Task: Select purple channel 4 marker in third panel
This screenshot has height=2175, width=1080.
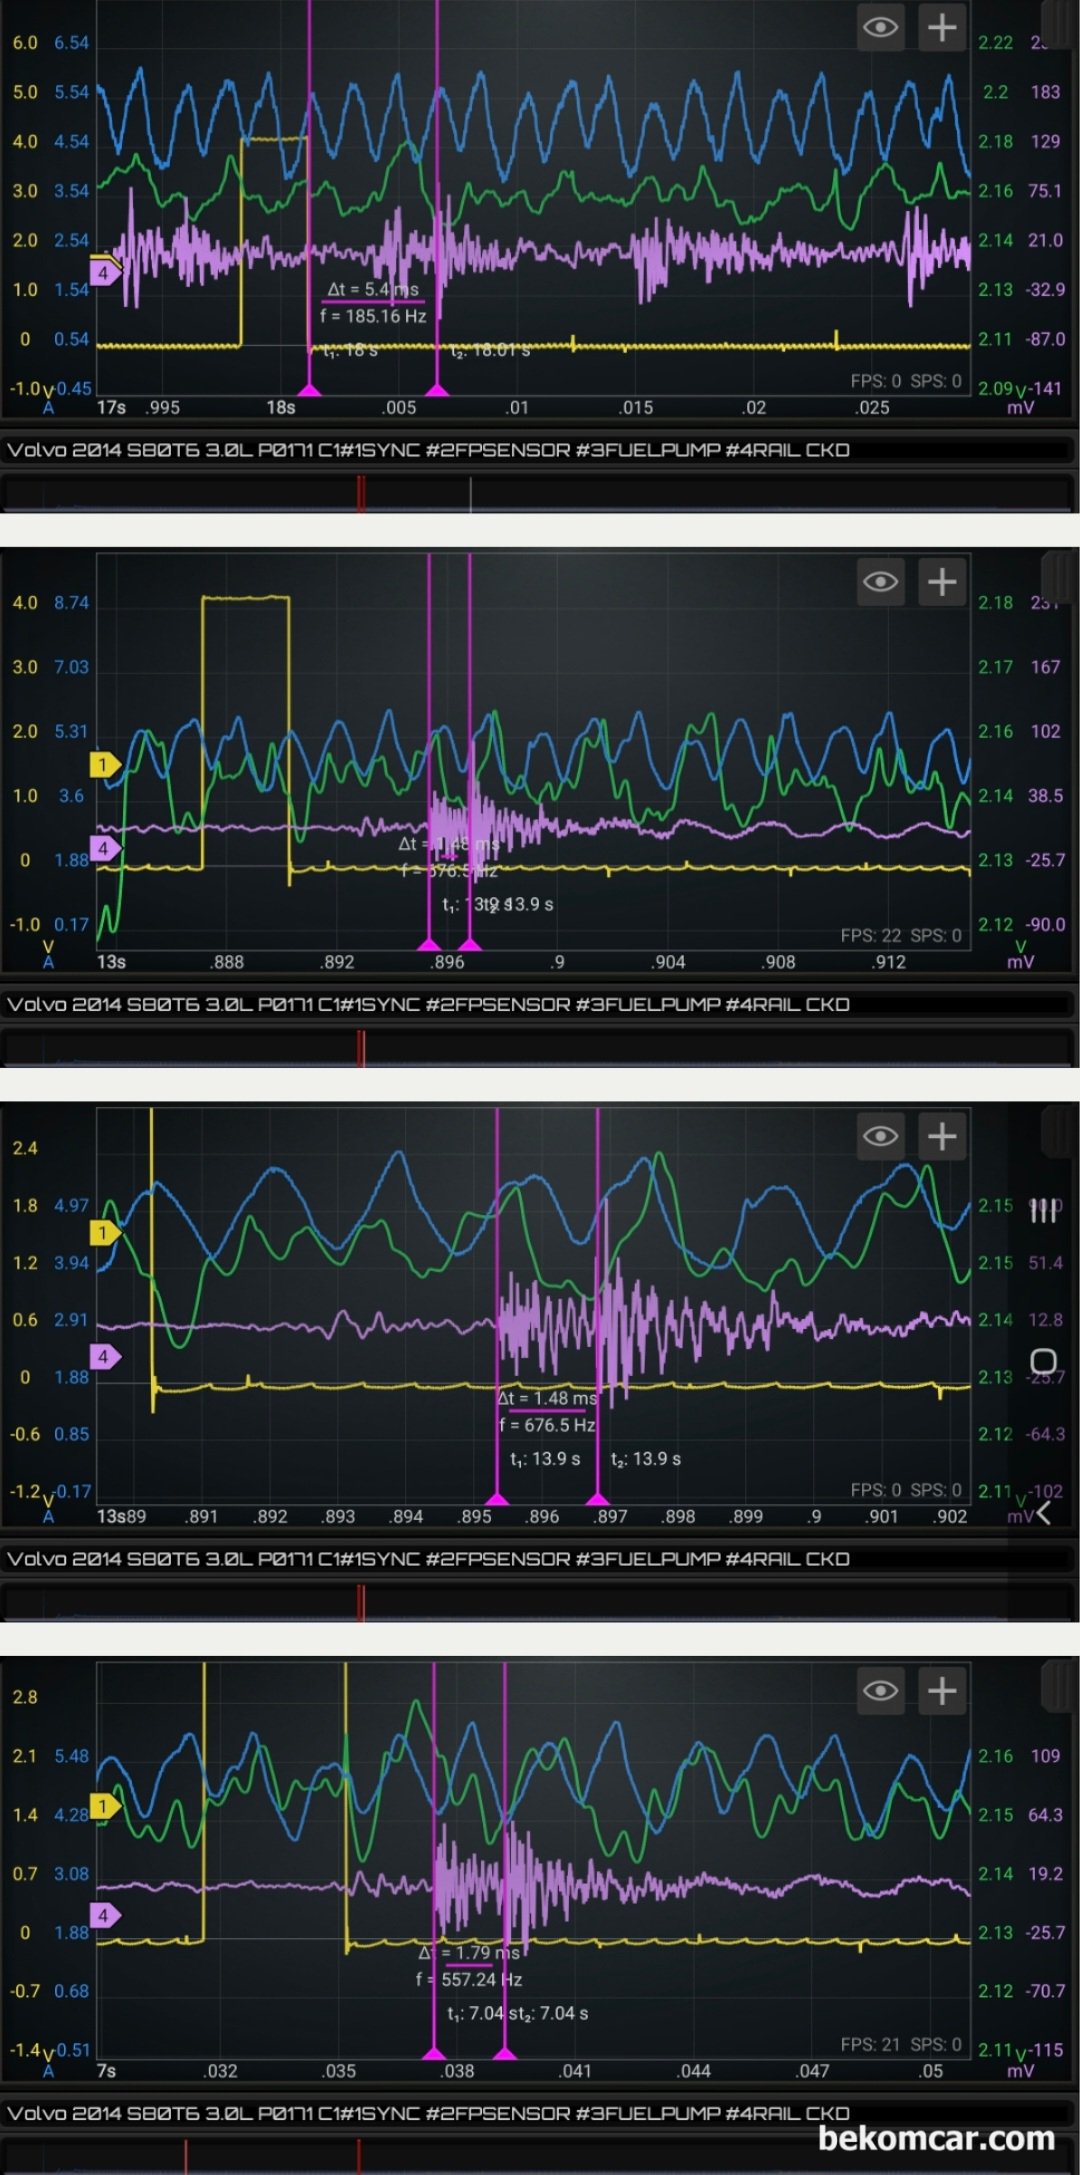Action: (x=105, y=1357)
